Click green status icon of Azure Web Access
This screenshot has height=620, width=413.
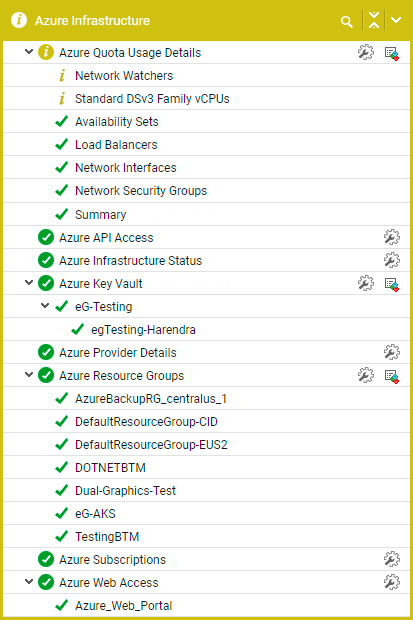click(46, 582)
